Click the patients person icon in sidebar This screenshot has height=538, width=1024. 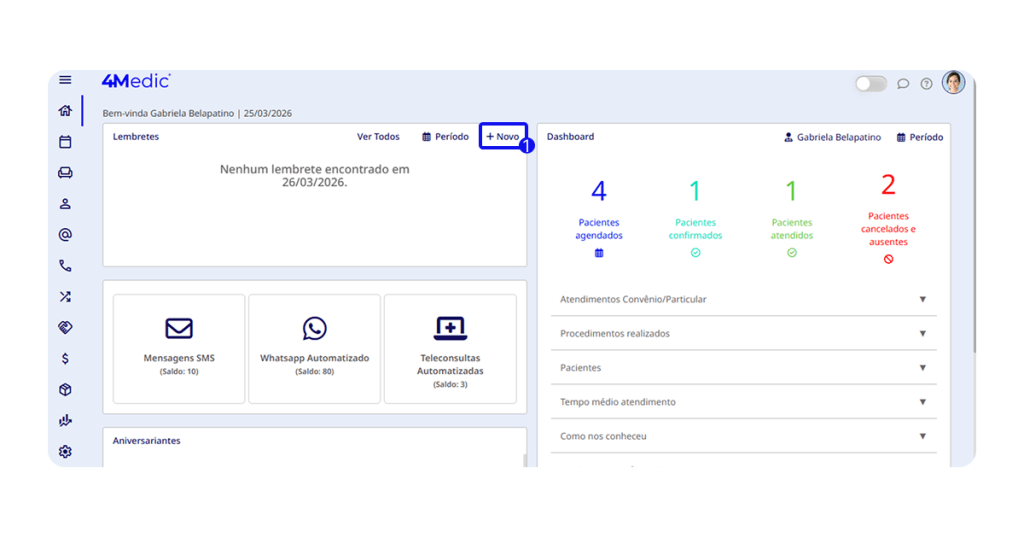(65, 204)
